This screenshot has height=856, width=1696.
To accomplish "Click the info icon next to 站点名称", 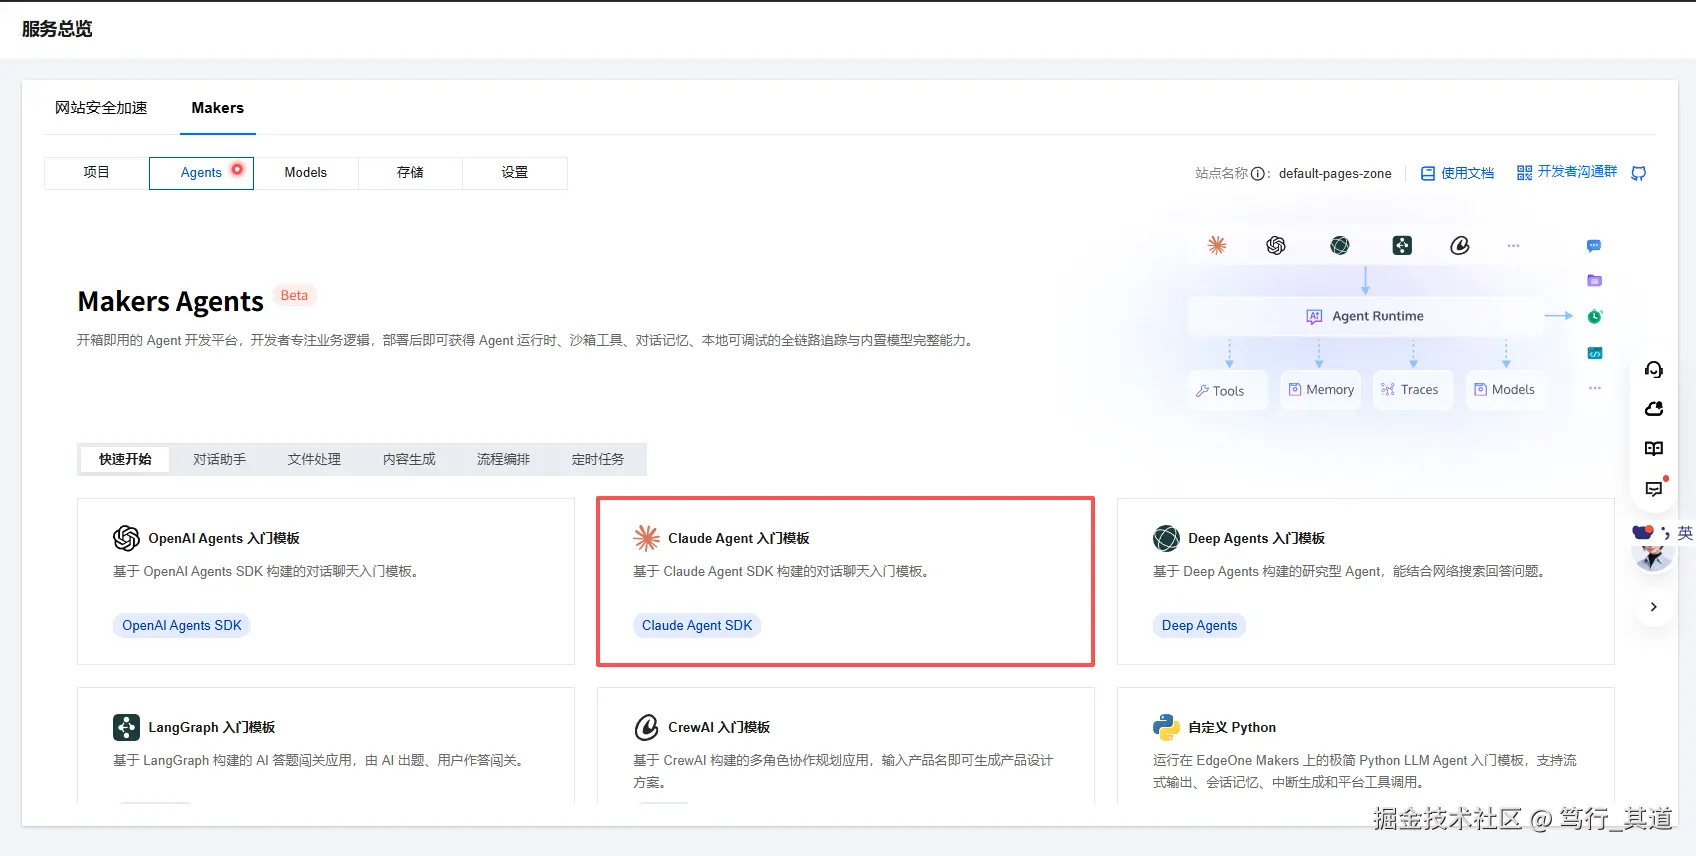I will (x=1258, y=173).
